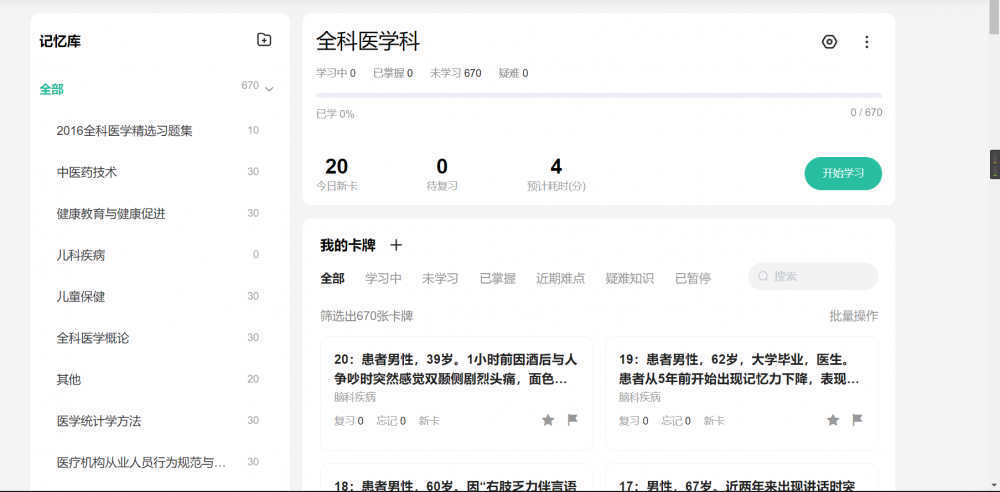Click the 我的卡牌 heading
The image size is (1000, 492).
pyautogui.click(x=348, y=245)
